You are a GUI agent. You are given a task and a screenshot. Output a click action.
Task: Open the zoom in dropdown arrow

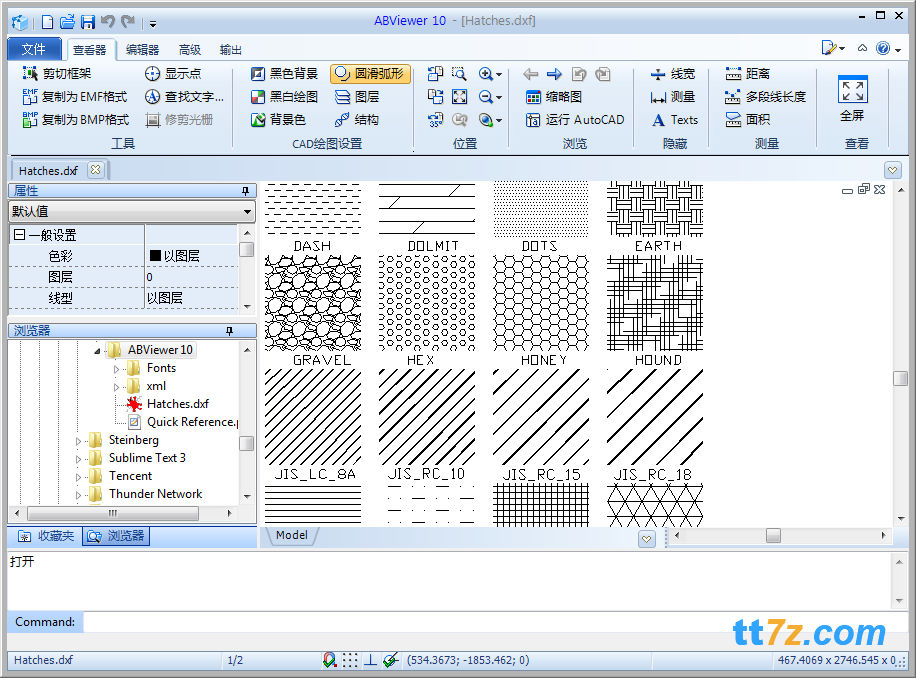click(499, 75)
